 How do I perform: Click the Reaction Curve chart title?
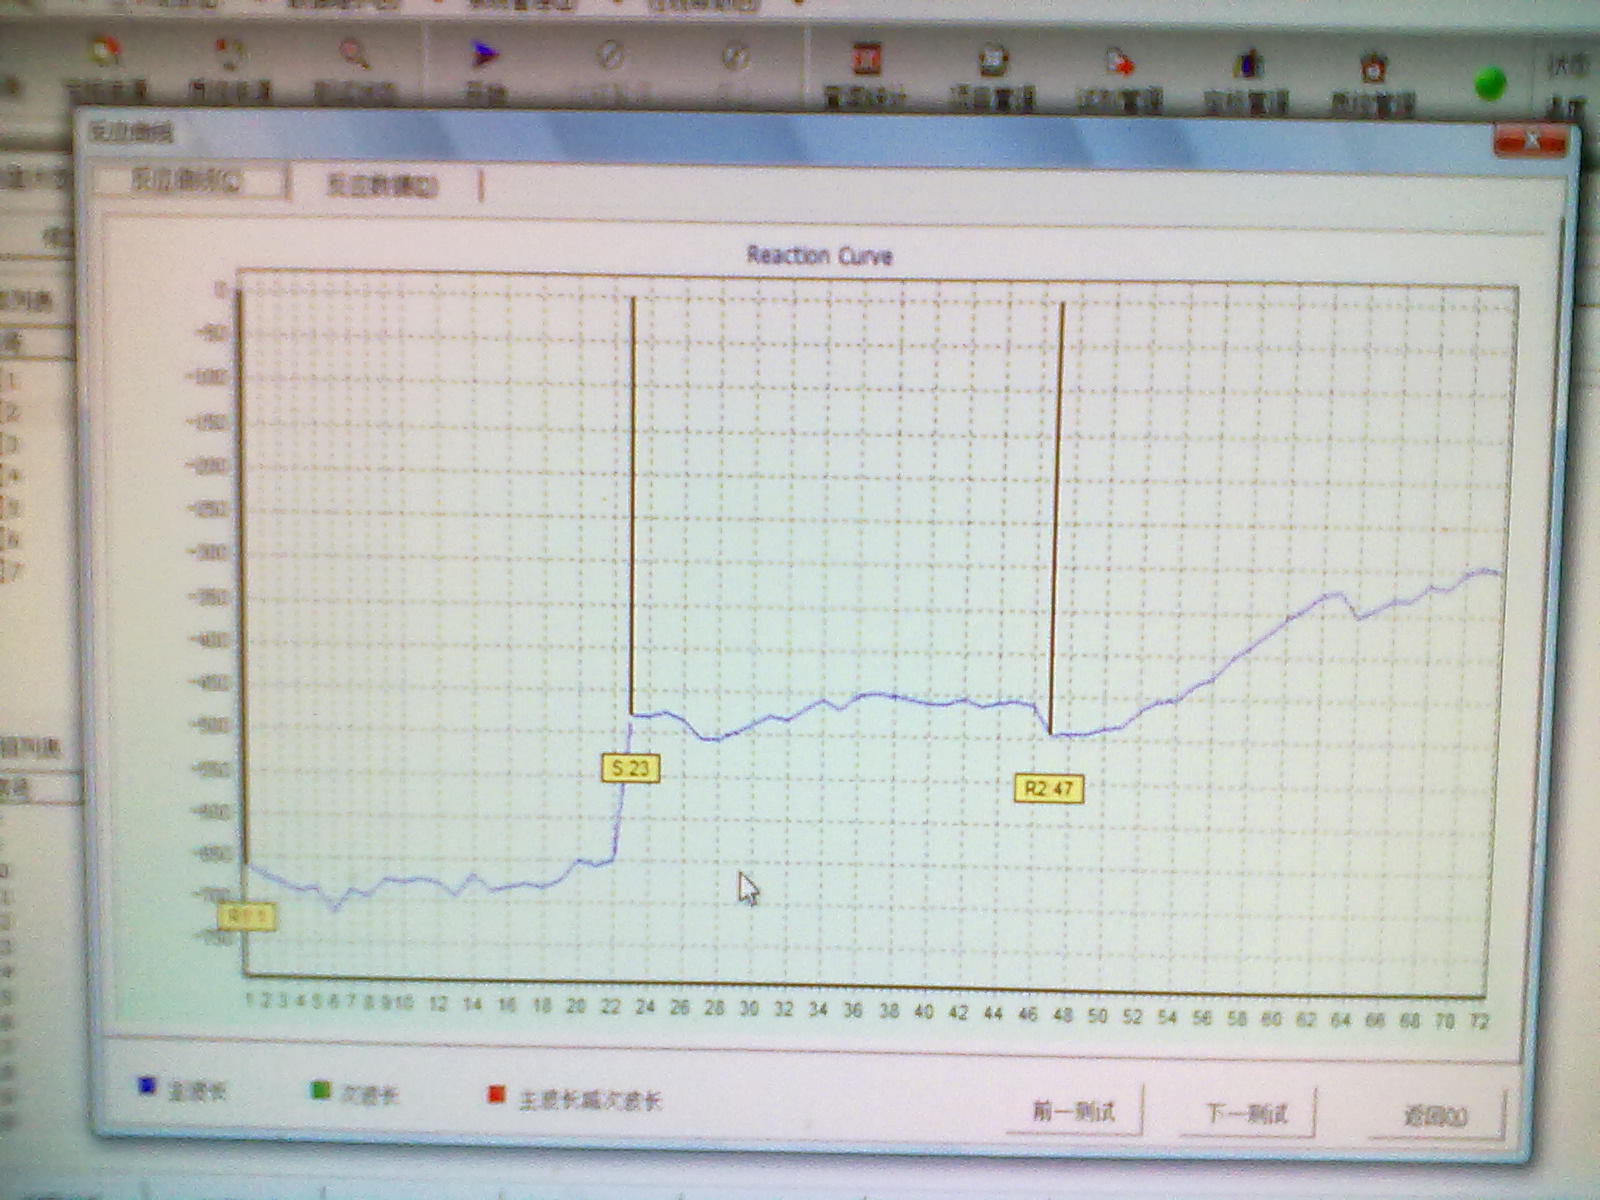(819, 255)
